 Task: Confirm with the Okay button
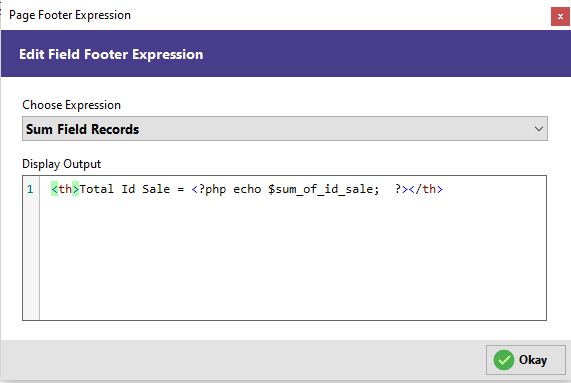coord(525,360)
